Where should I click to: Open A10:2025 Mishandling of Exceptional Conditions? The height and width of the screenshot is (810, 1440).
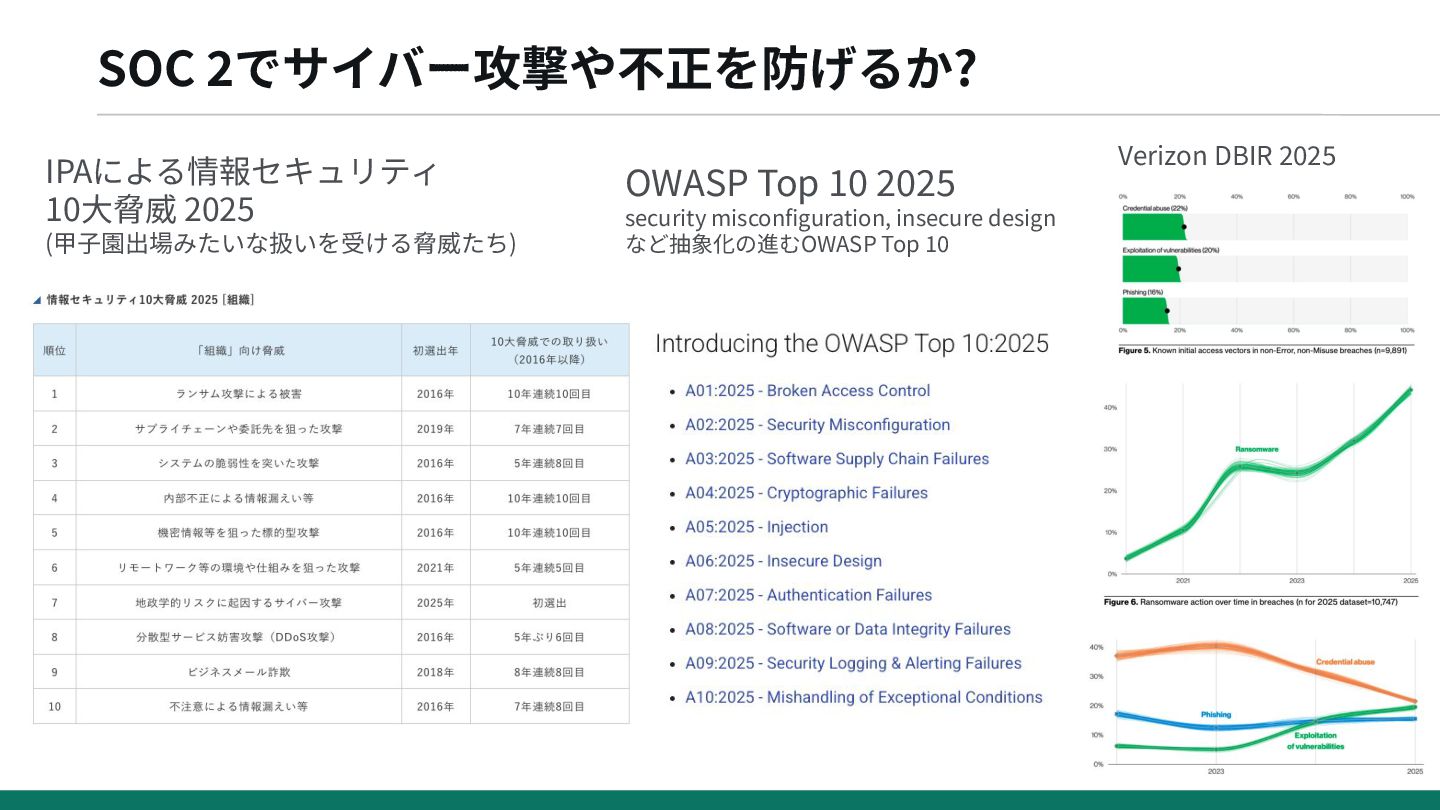tap(864, 697)
